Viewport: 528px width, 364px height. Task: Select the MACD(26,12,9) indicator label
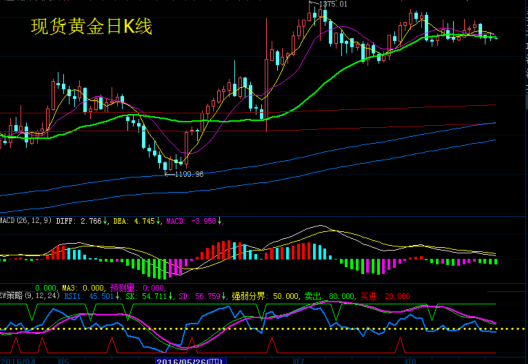[26, 221]
